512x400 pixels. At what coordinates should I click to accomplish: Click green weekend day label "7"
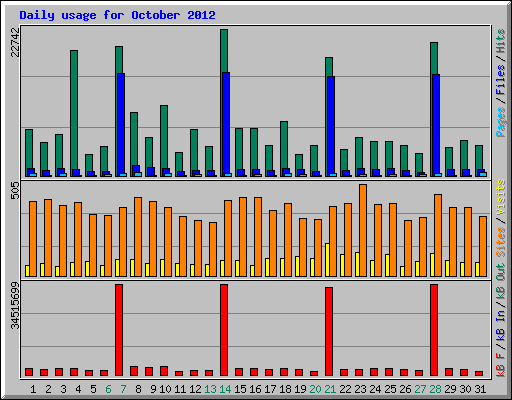[x=123, y=389]
